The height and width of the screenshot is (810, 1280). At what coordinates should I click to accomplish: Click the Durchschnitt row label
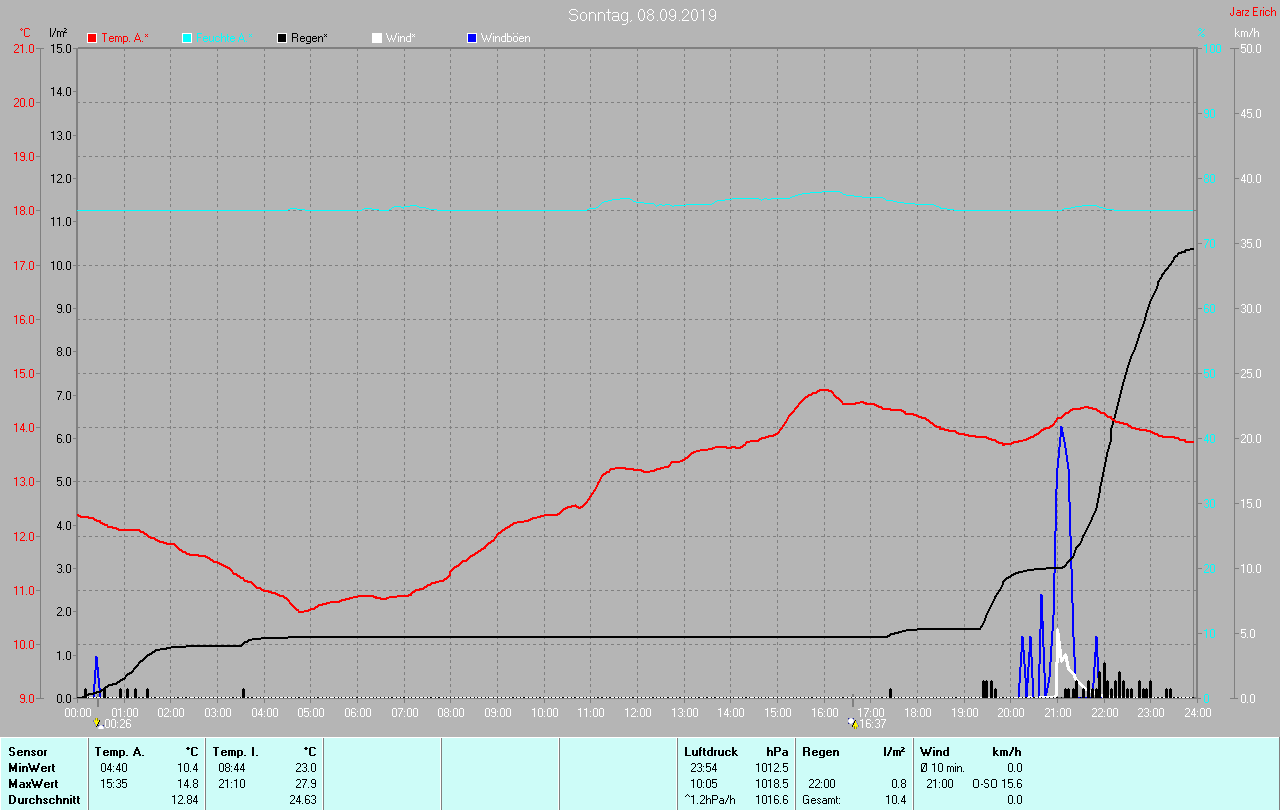[x=44, y=800]
